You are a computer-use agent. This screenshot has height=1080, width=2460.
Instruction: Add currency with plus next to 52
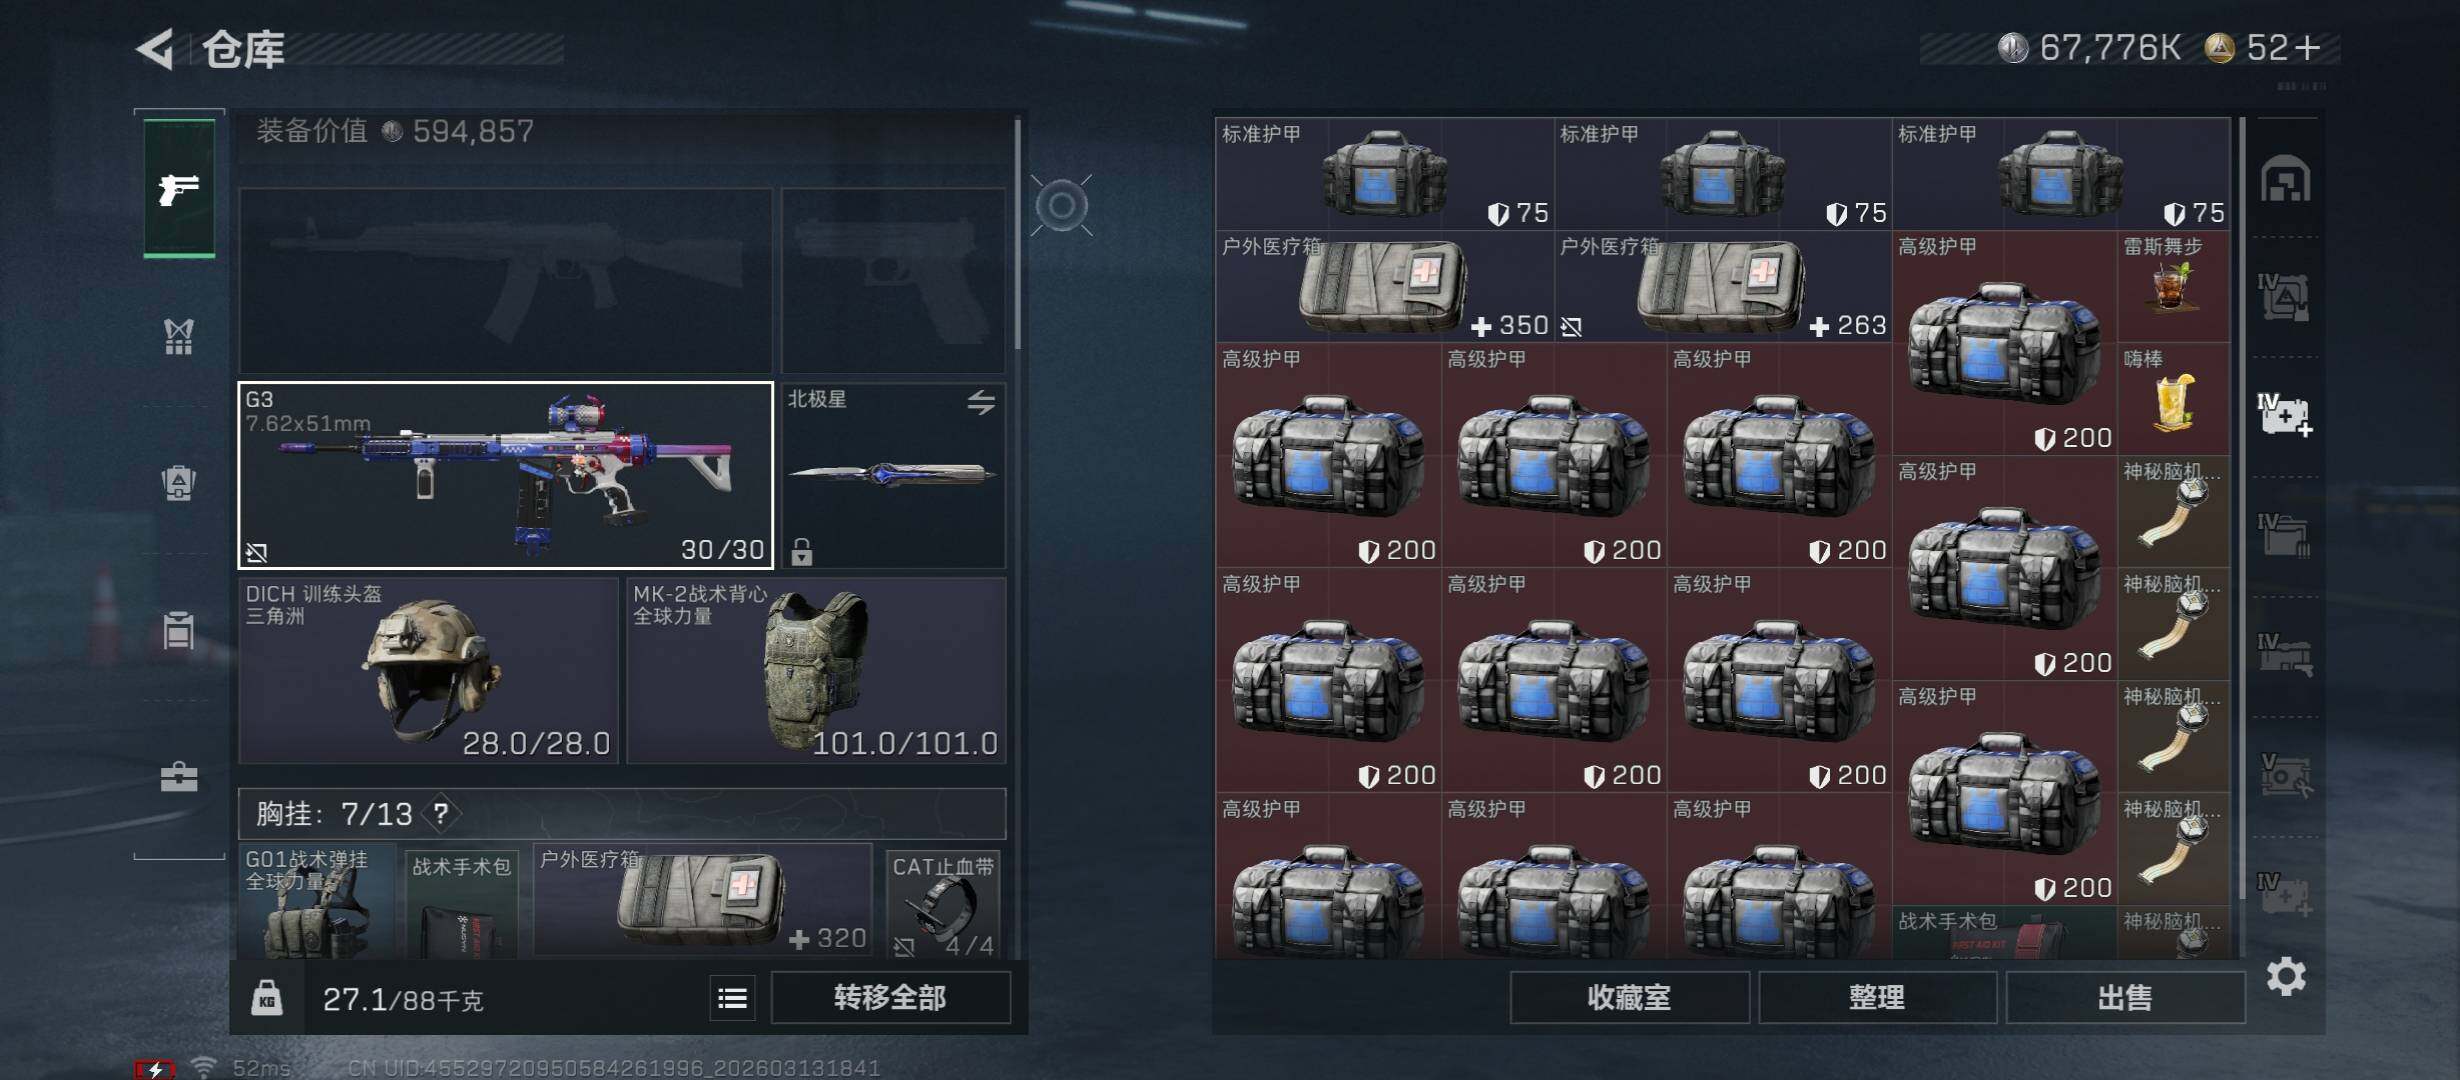click(2308, 47)
